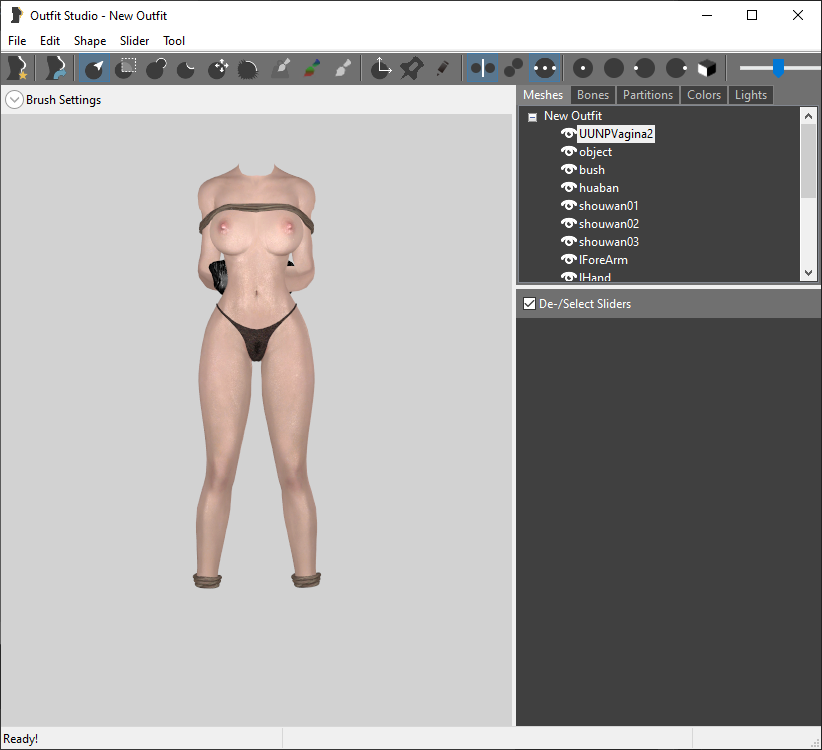Hide the shouwan03 mesh via eye icon
The image size is (822, 750).
click(x=568, y=241)
